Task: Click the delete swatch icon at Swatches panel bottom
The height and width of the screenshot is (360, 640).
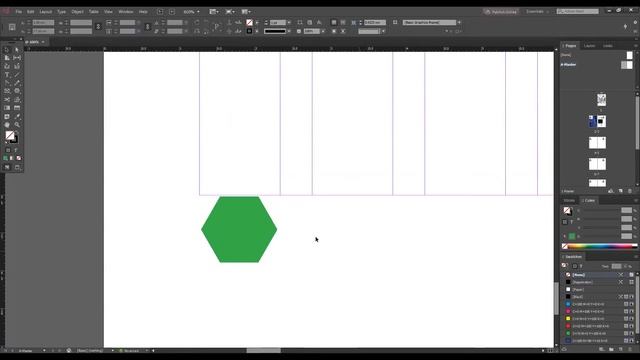Action: pos(630,349)
